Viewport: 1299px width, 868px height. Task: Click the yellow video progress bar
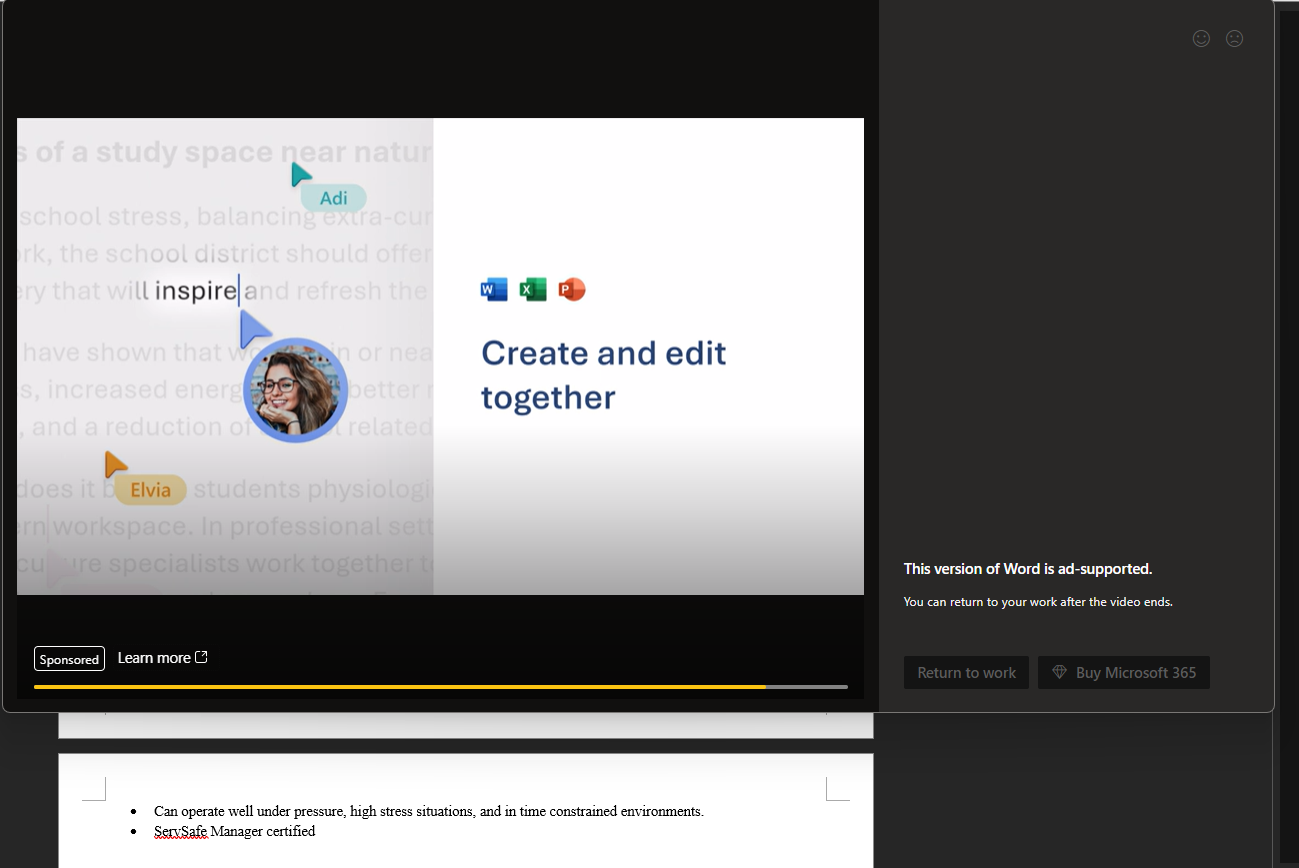coord(441,687)
